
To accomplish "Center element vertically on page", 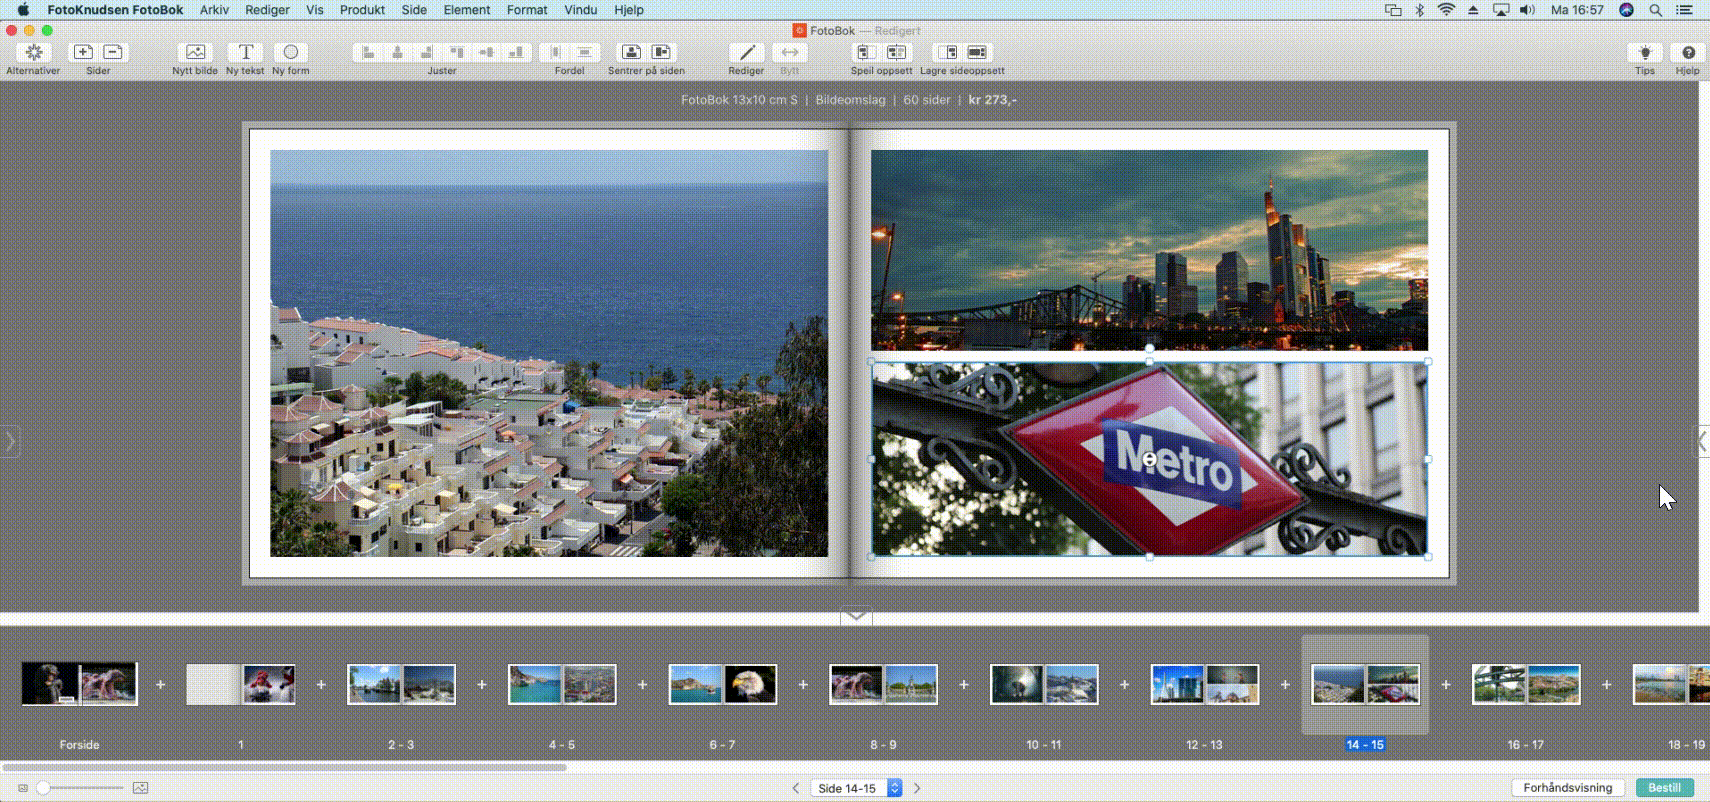I will click(661, 52).
